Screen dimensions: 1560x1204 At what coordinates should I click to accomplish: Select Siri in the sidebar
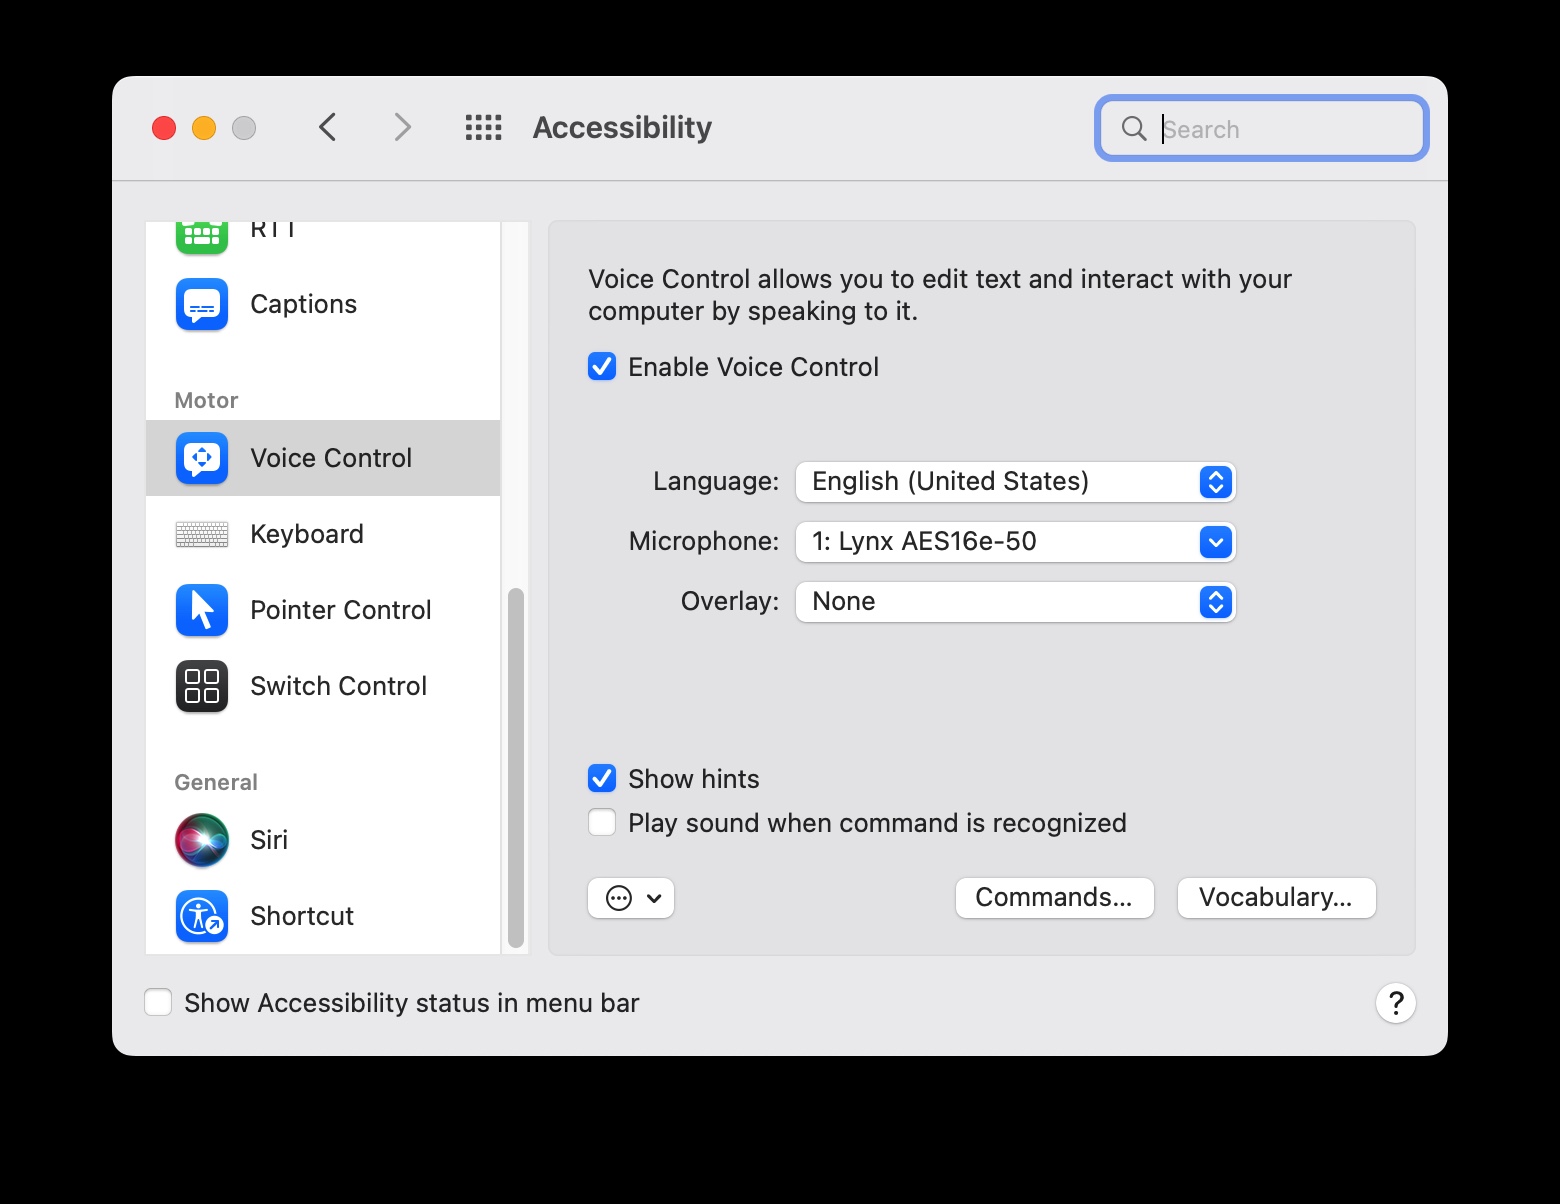pos(323,840)
